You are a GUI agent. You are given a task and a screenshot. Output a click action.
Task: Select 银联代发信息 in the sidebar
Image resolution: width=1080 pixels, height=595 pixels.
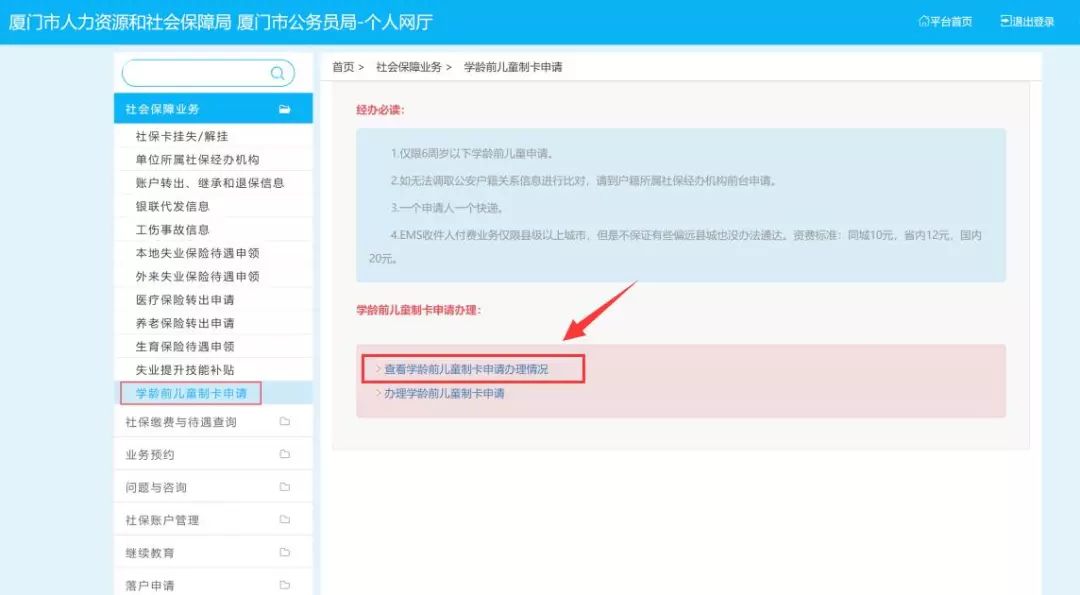click(172, 207)
